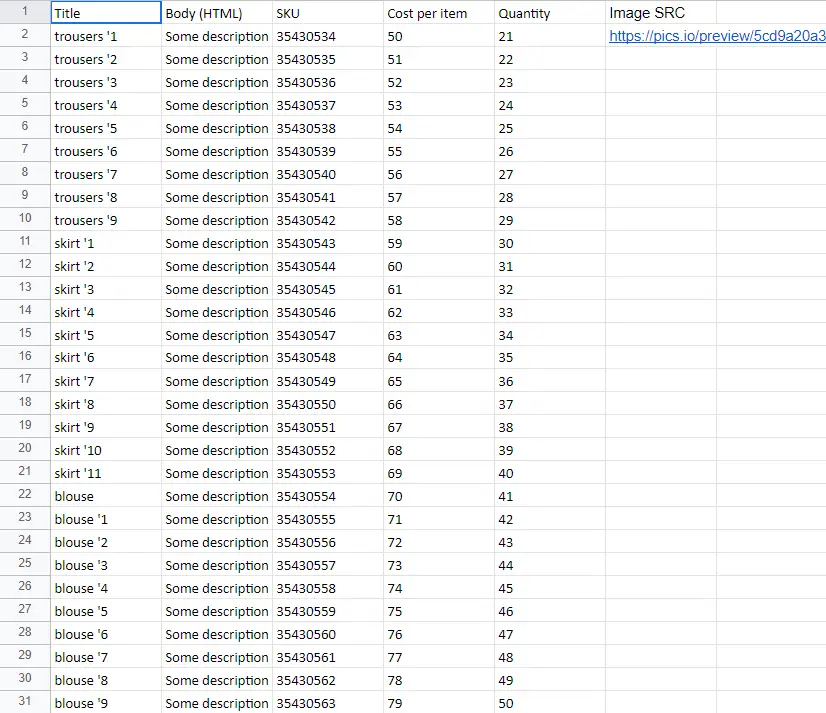Select the trousers '7 row's cost cell
The image size is (826, 713).
tap(439, 174)
